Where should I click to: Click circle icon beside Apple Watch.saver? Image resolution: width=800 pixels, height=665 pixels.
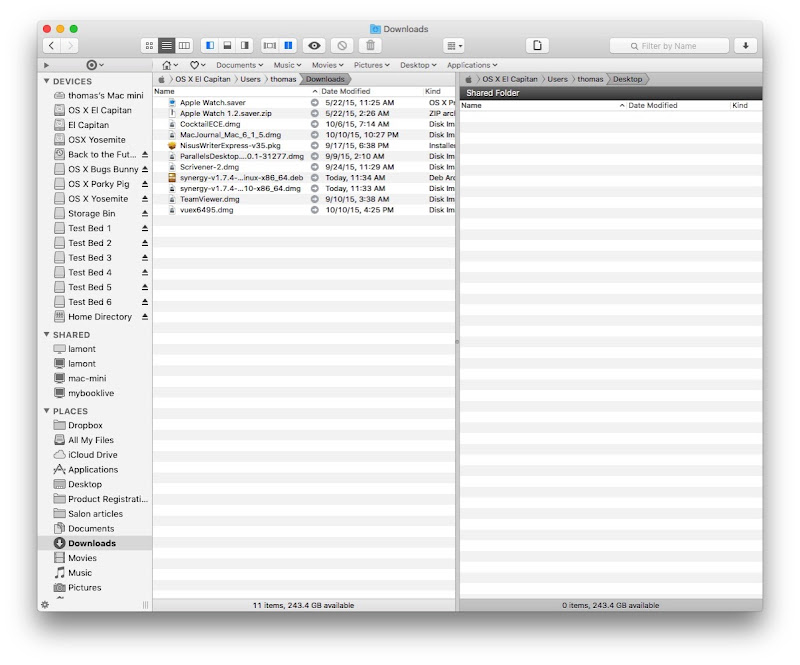315,103
